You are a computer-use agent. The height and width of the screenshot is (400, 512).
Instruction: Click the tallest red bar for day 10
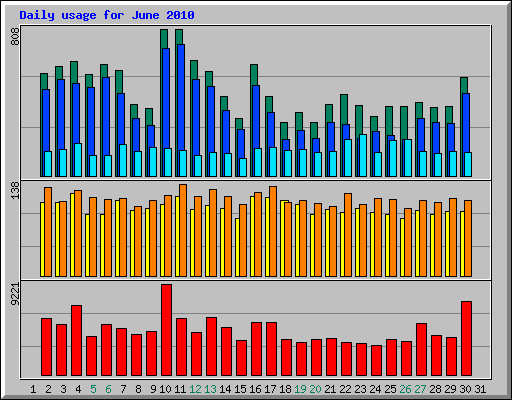166,330
